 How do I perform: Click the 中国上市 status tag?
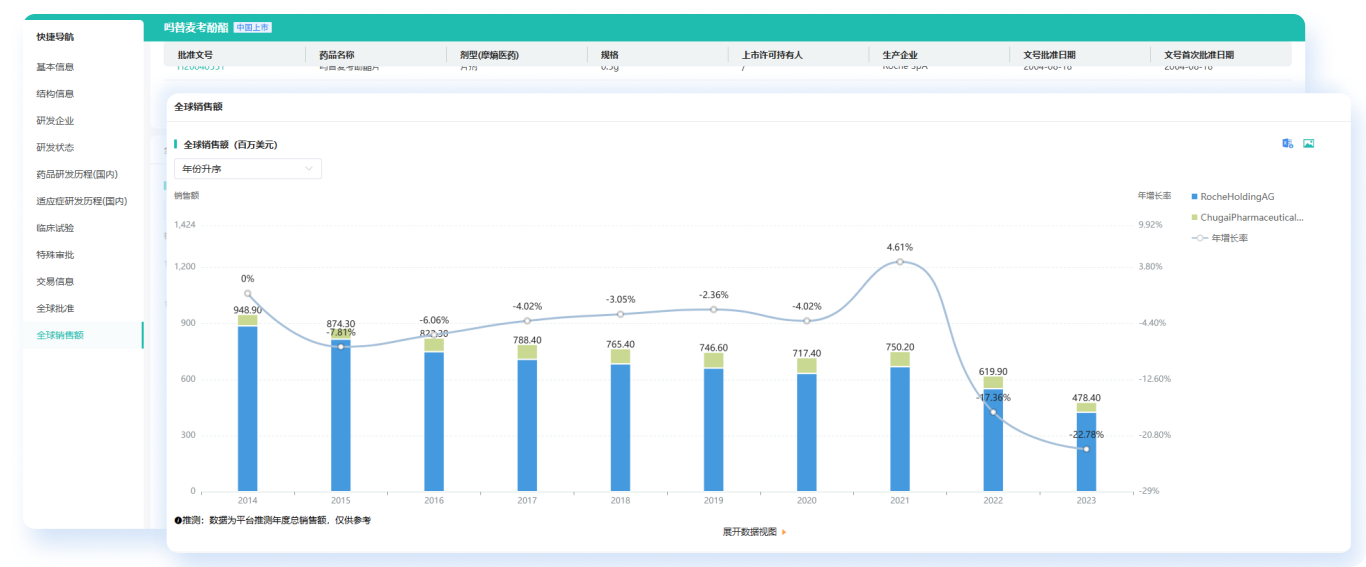coord(253,28)
